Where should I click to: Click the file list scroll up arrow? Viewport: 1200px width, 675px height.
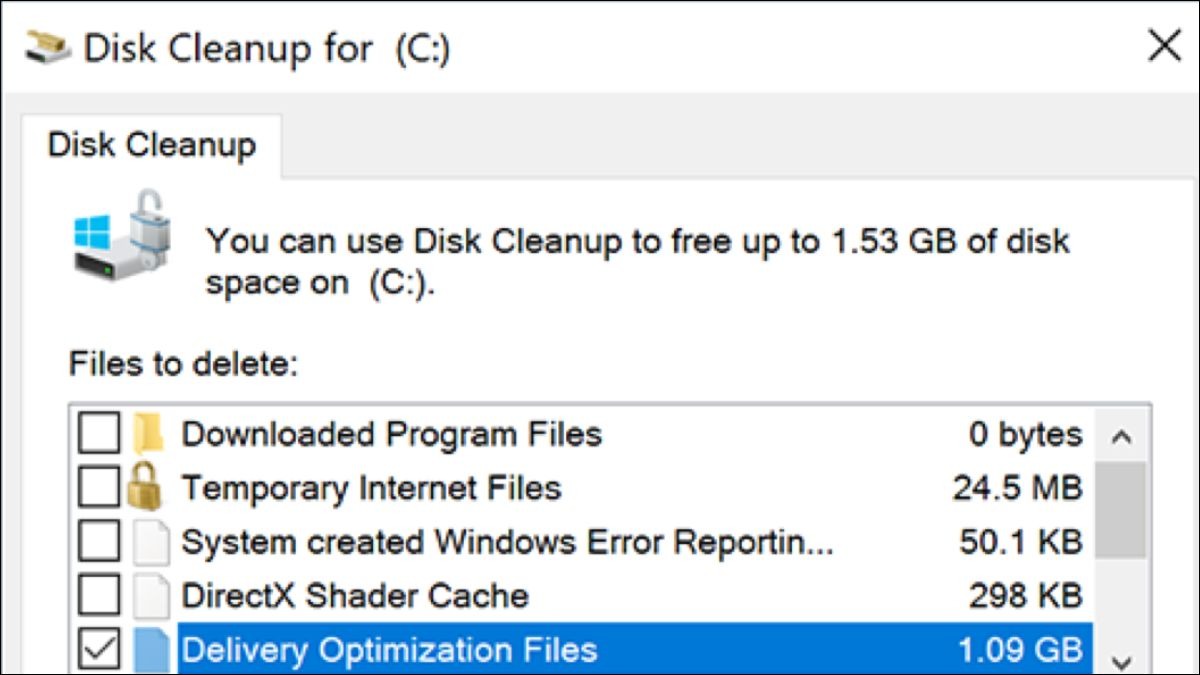point(1121,436)
